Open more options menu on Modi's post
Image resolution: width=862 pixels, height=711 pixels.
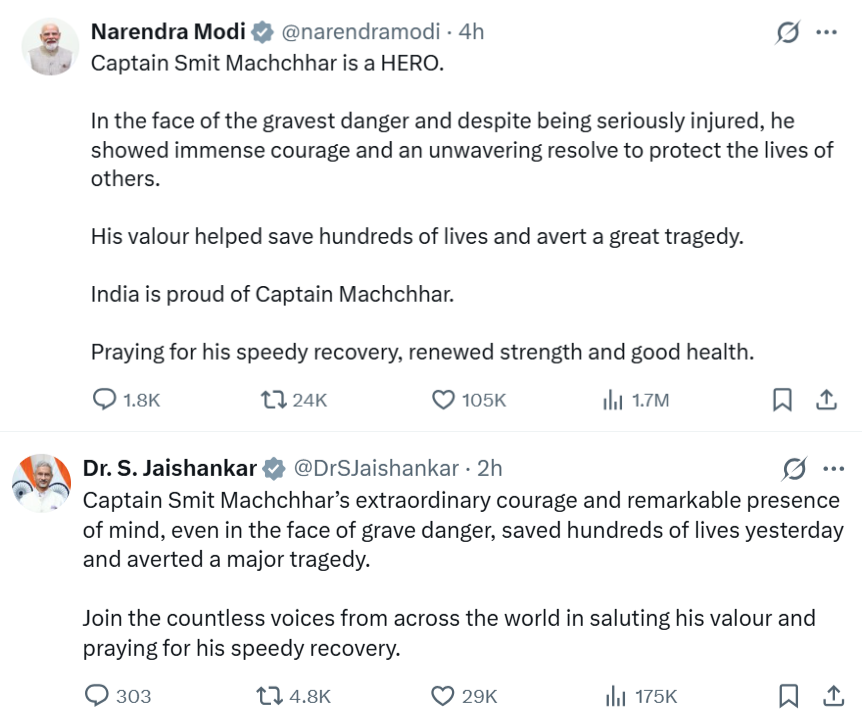pos(826,32)
